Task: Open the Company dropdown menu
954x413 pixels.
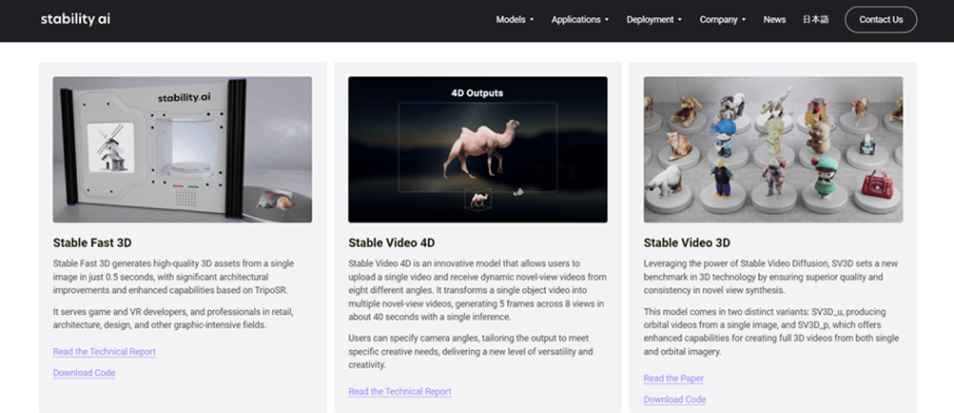Action: click(x=722, y=19)
